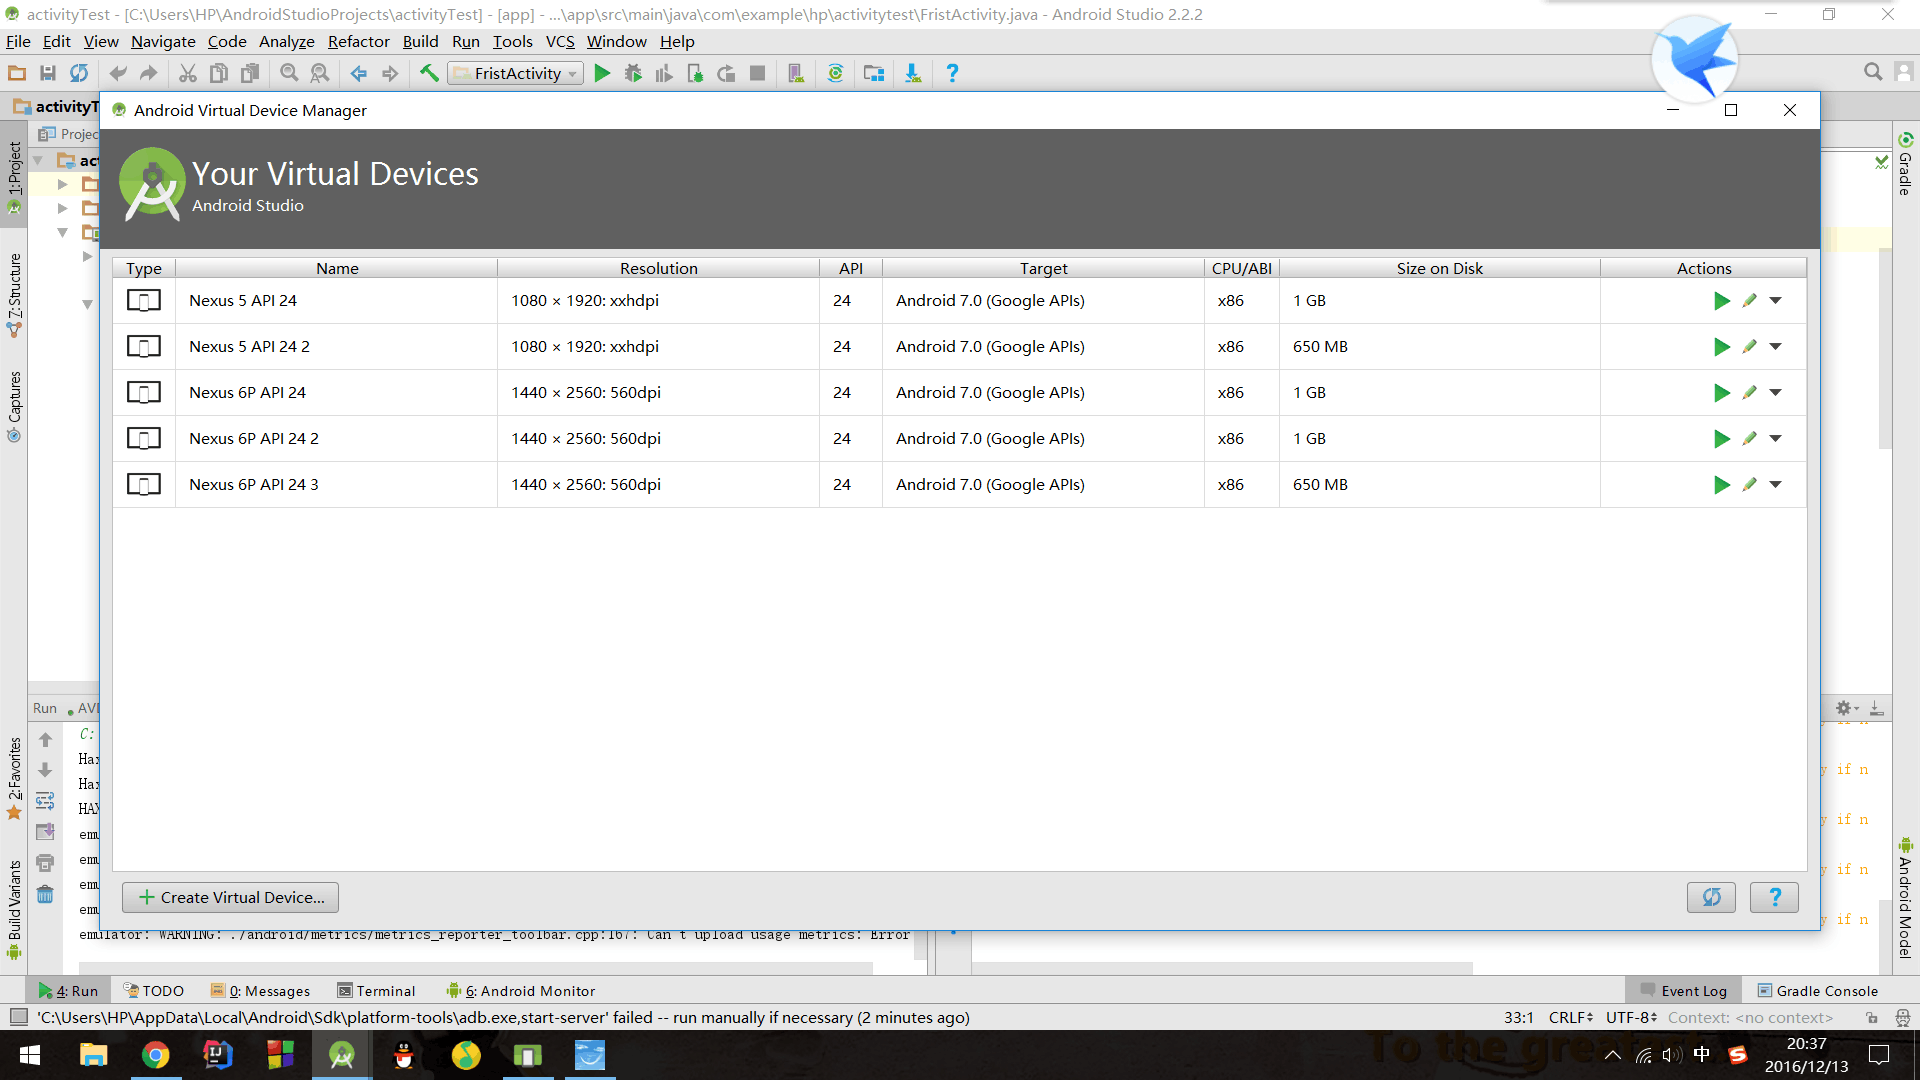
Task: Toggle the Android Model side panel
Action: point(1905,898)
